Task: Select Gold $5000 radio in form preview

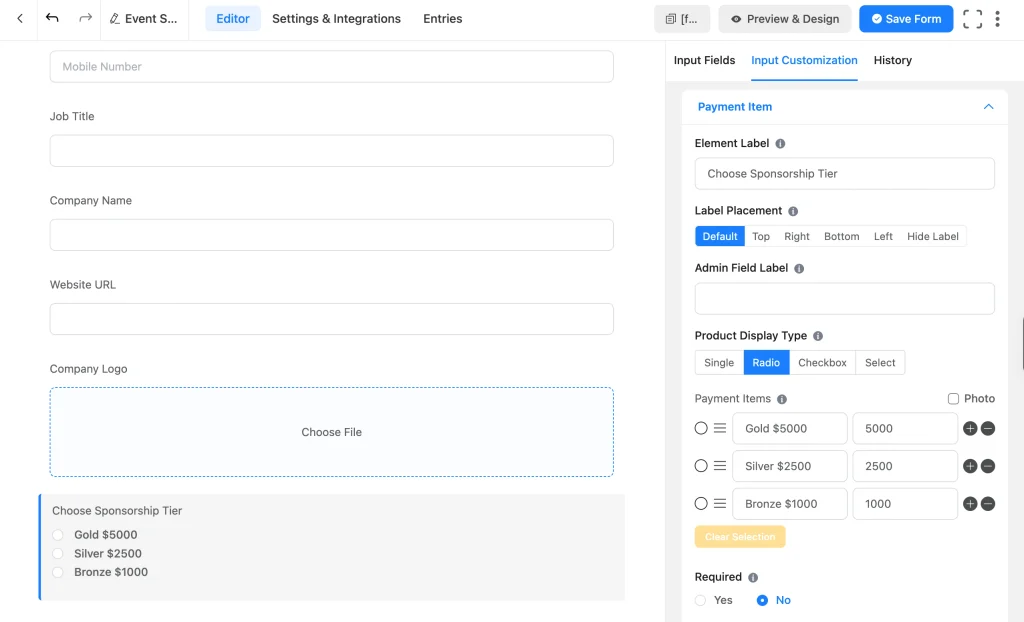Action: [58, 535]
